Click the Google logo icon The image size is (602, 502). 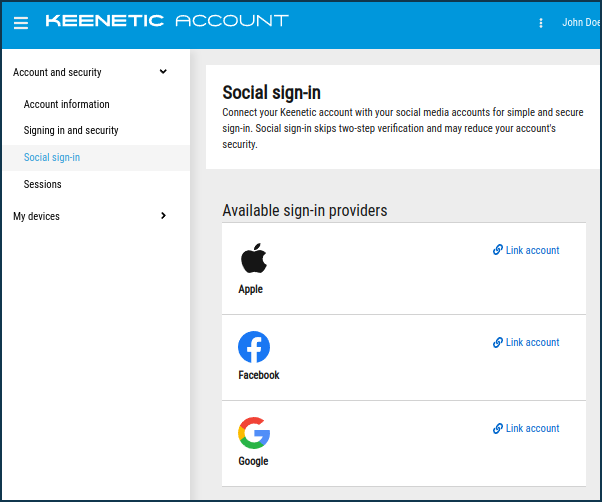(254, 433)
